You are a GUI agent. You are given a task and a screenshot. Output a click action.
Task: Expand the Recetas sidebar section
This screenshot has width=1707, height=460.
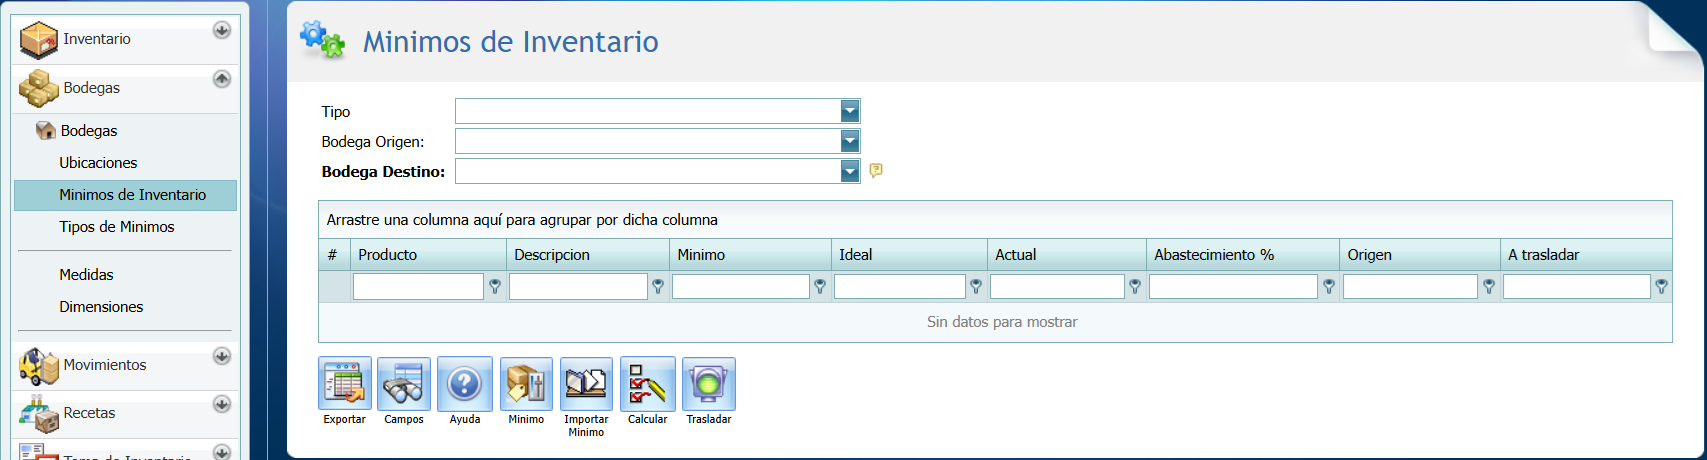pos(222,404)
